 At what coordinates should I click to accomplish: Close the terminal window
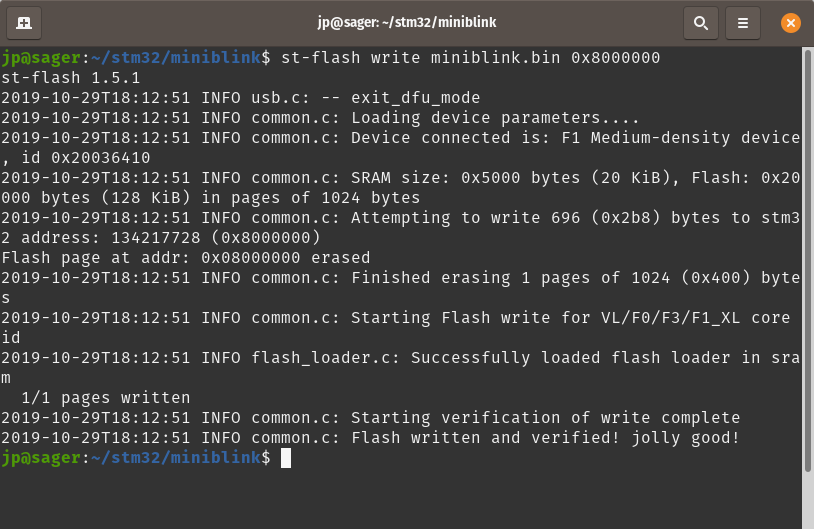point(791,23)
